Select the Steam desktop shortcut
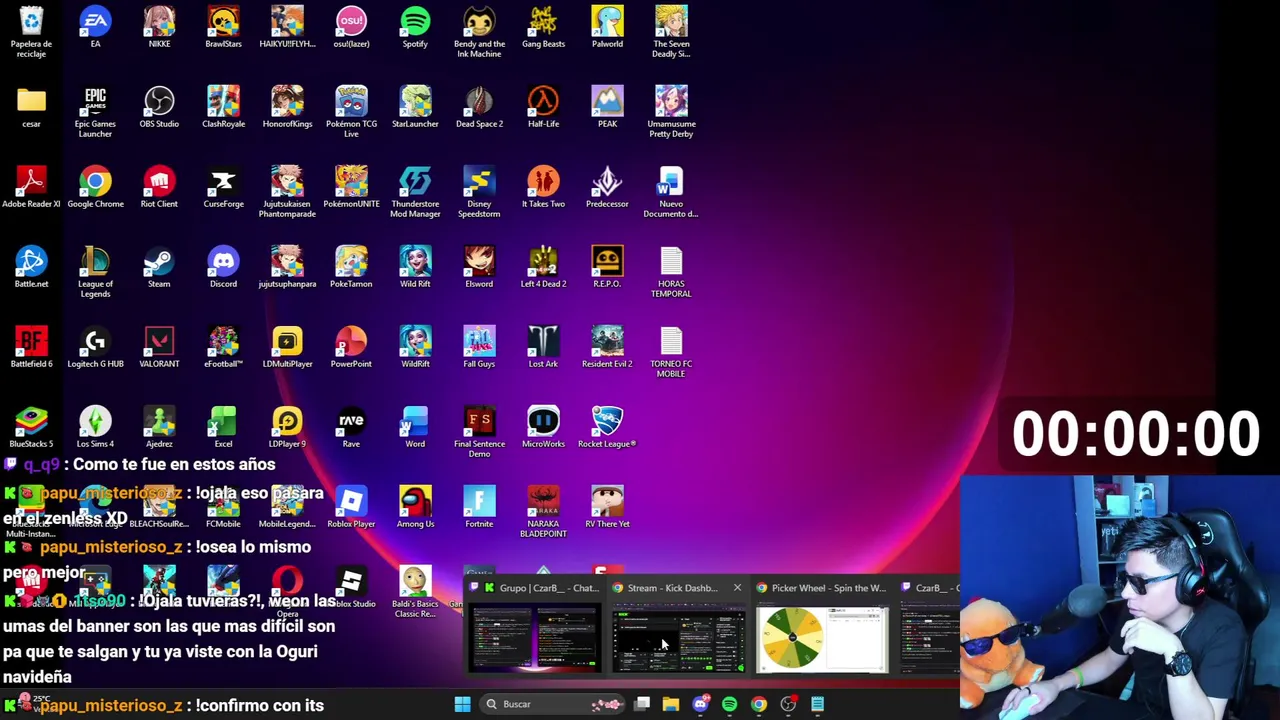1280x720 pixels. tap(159, 267)
